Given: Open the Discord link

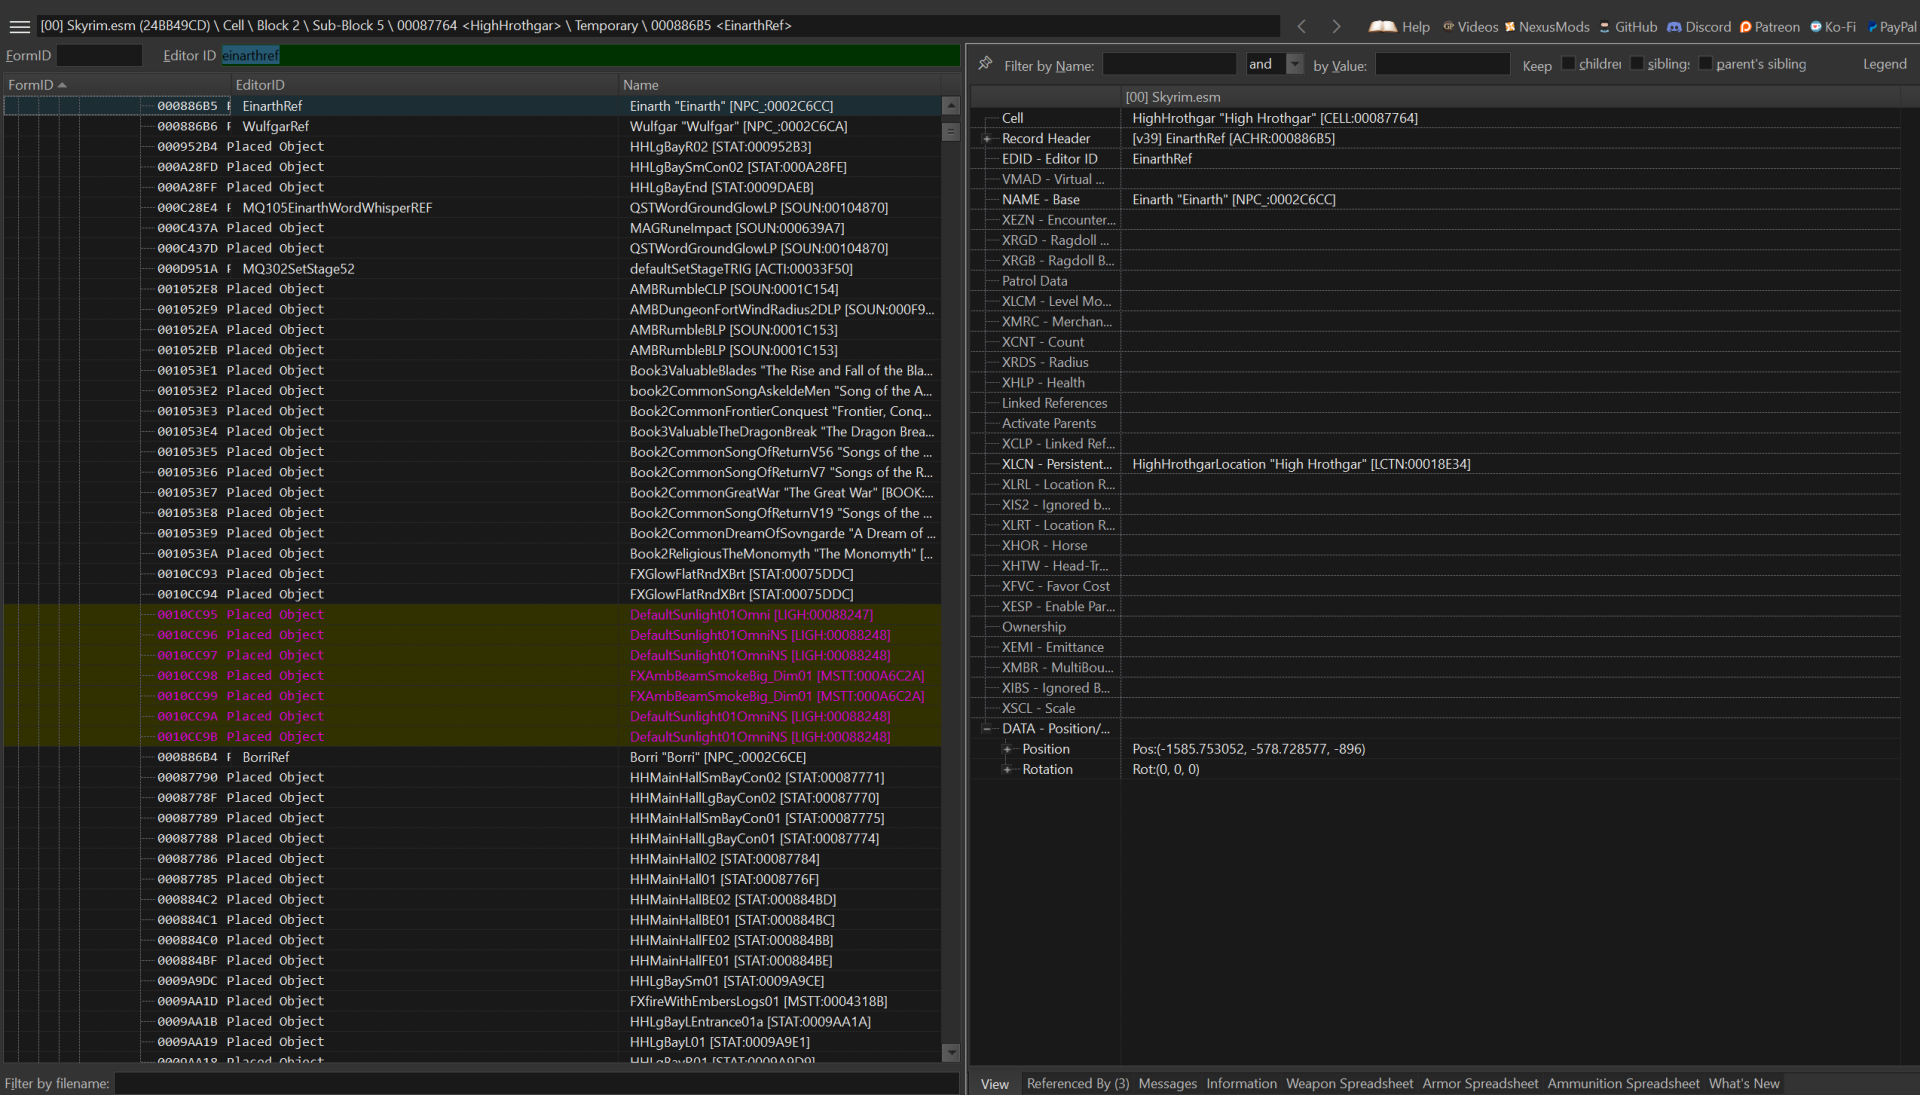Looking at the screenshot, I should (1699, 27).
